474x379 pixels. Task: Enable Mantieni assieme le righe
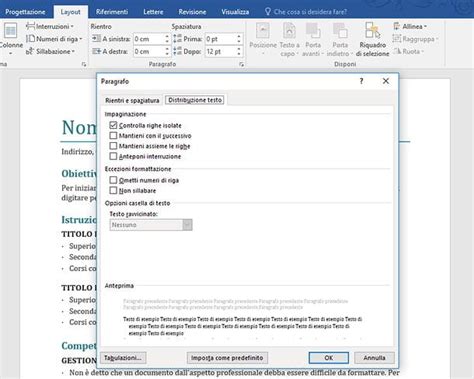tap(113, 146)
